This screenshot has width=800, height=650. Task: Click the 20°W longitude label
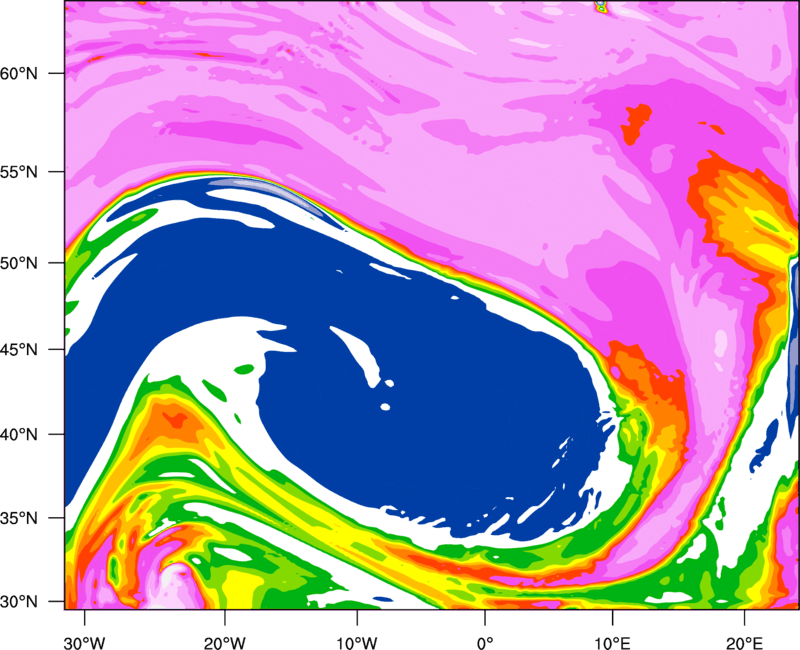tap(225, 643)
